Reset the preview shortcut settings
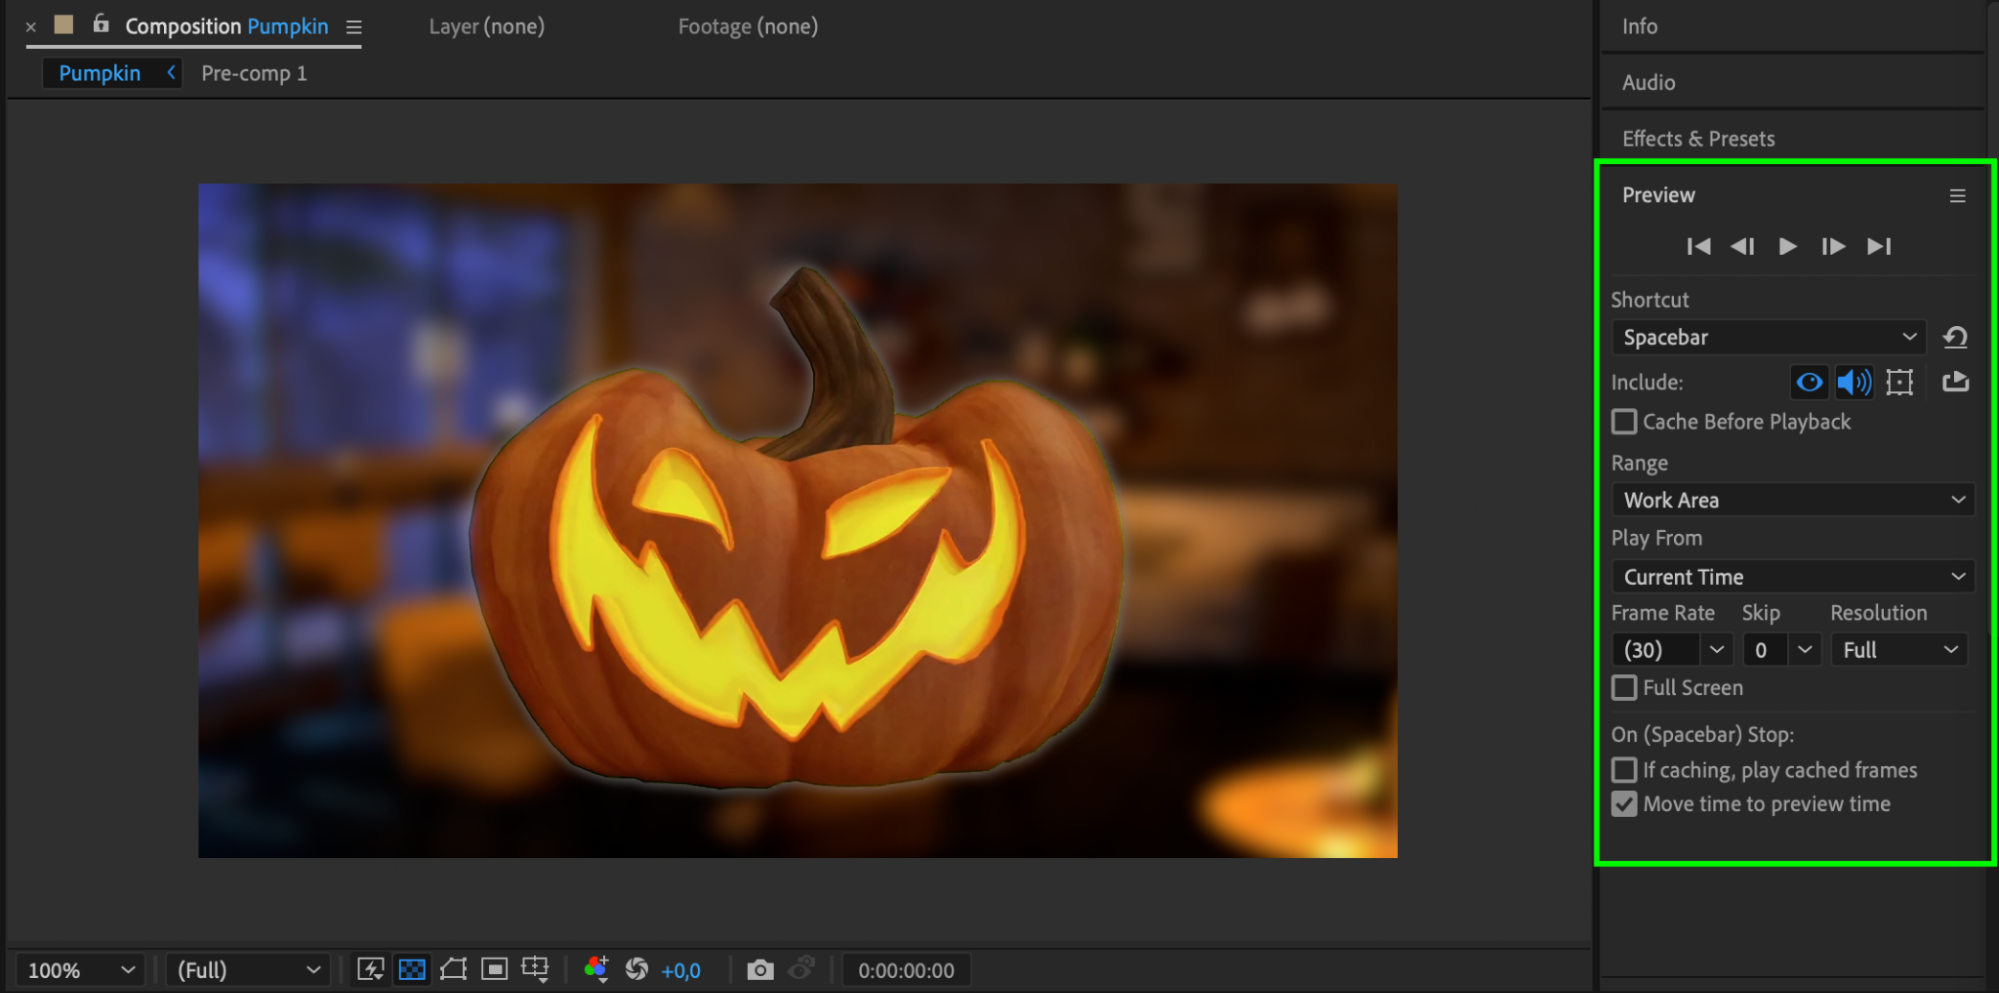The width and height of the screenshot is (1999, 993). (x=1955, y=337)
